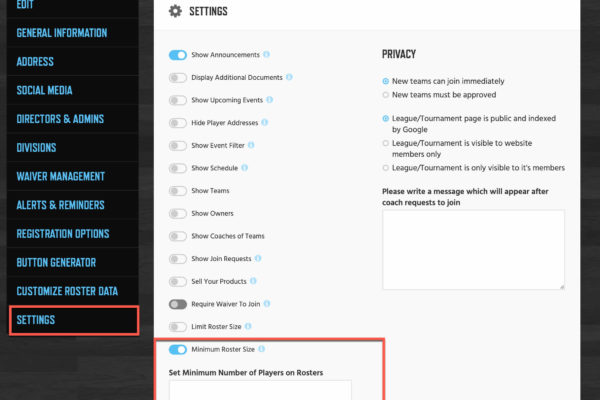Click the info icon beside Show Announcements
The width and height of the screenshot is (600, 400).
click(266, 54)
